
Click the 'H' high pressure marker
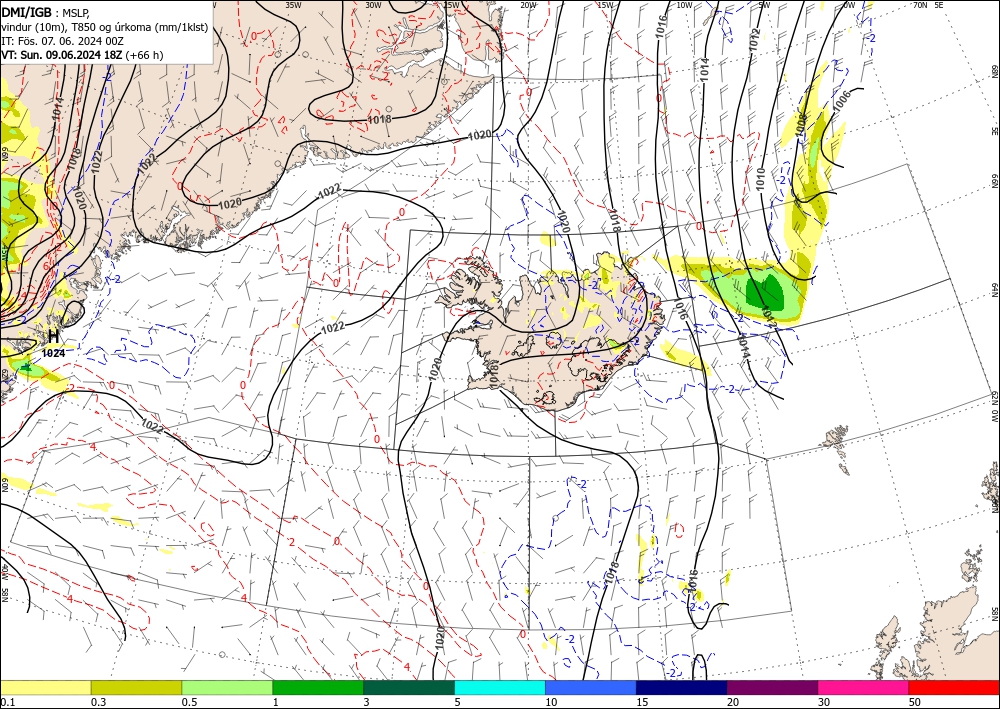[x=54, y=336]
